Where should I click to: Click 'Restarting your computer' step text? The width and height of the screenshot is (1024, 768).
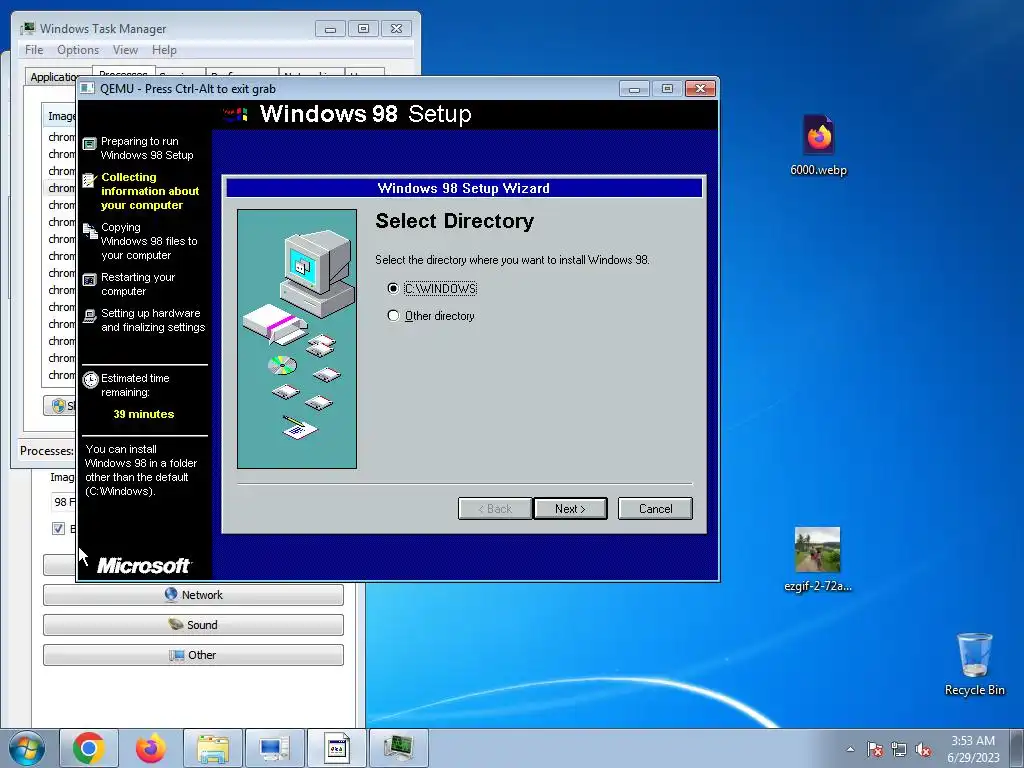138,284
